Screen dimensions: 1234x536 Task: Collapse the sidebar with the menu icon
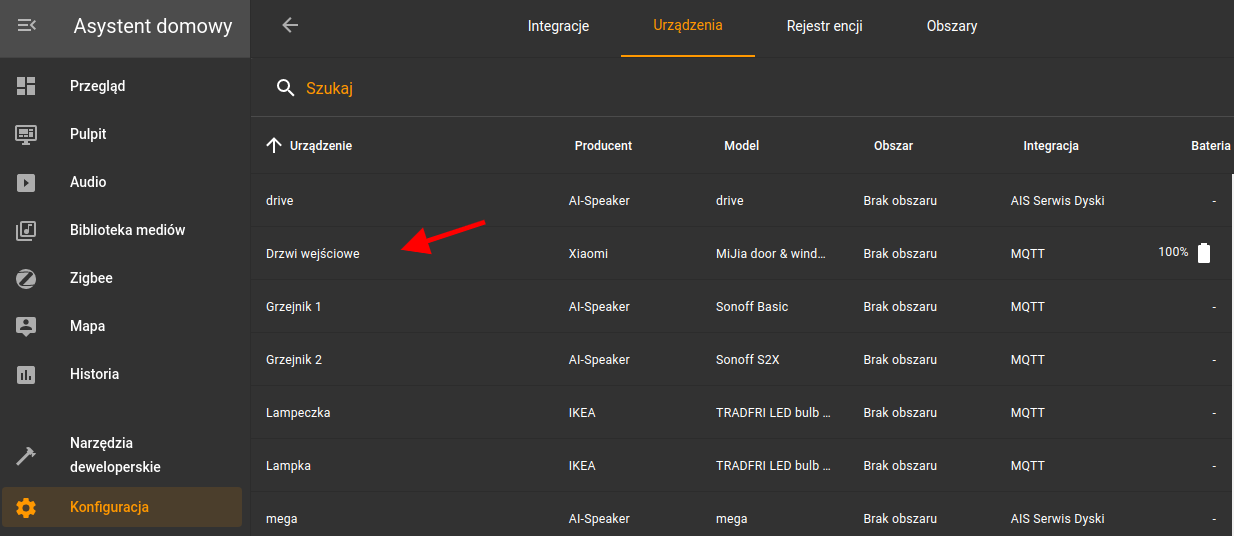tap(27, 26)
